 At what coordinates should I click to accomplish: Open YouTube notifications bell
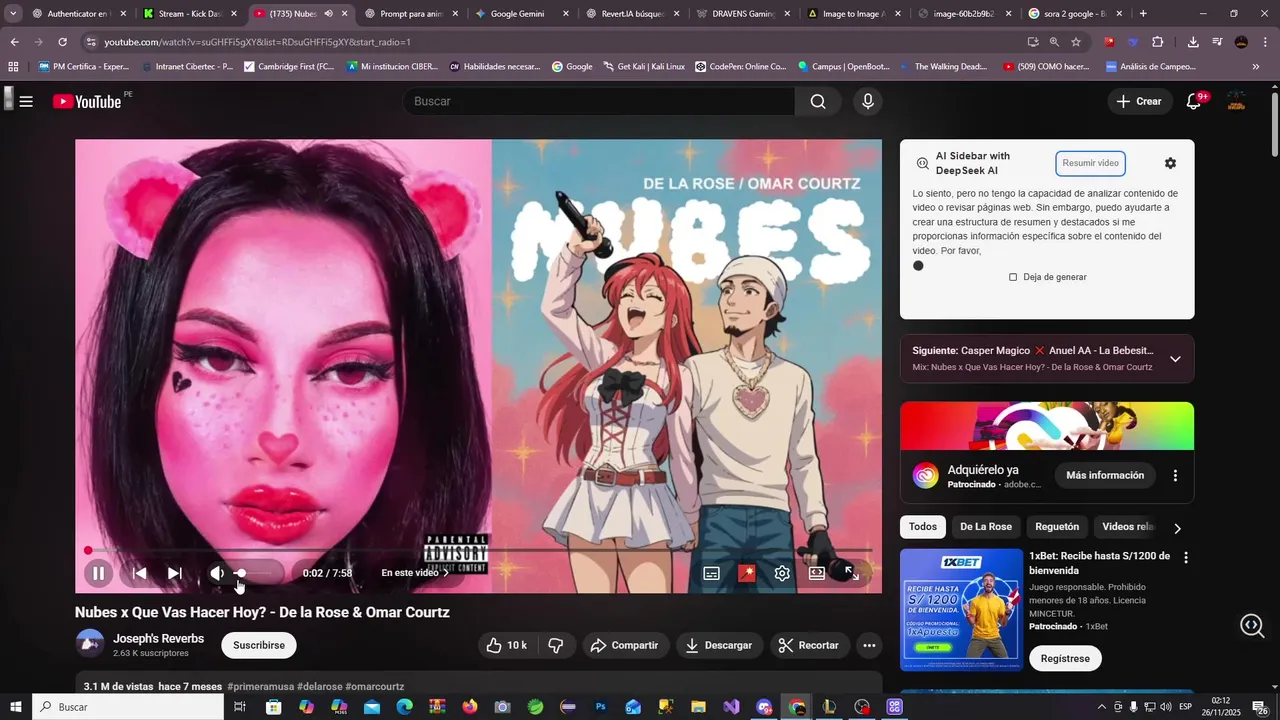point(1194,101)
